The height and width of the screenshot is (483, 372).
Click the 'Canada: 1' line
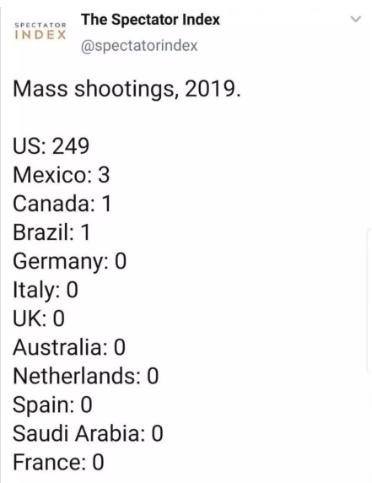click(x=62, y=203)
